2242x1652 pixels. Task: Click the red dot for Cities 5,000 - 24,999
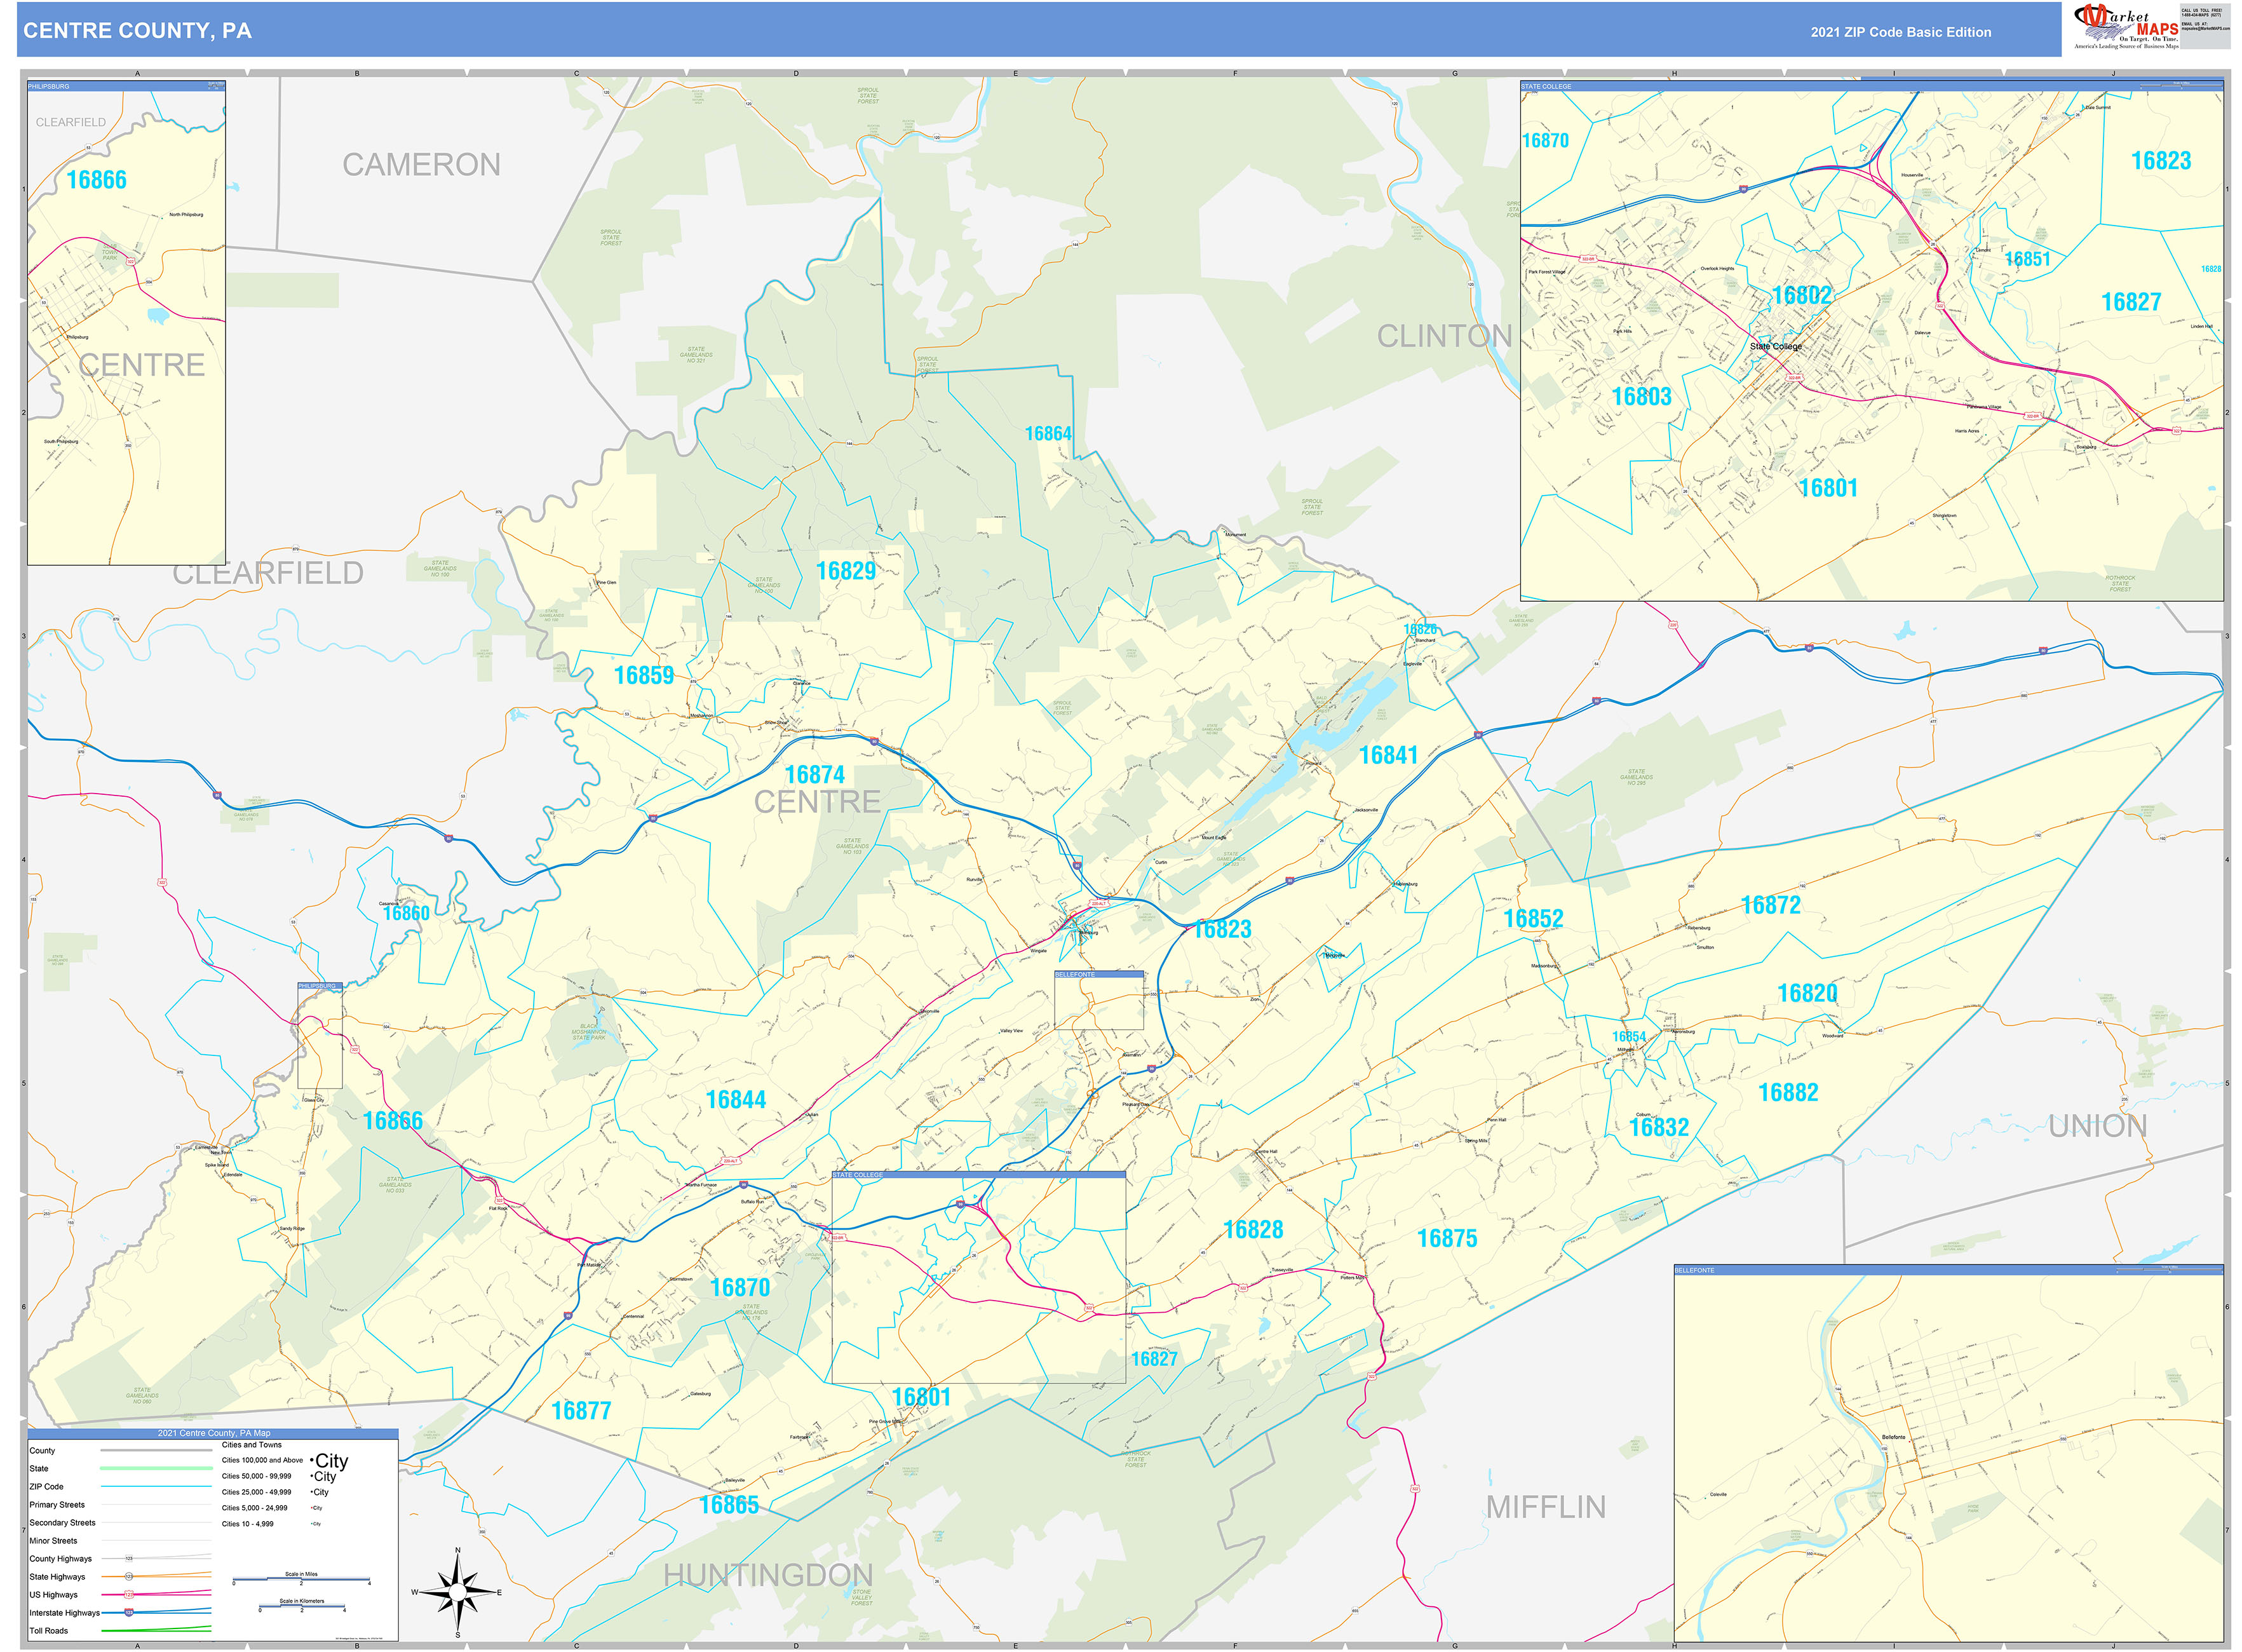coord(312,1508)
